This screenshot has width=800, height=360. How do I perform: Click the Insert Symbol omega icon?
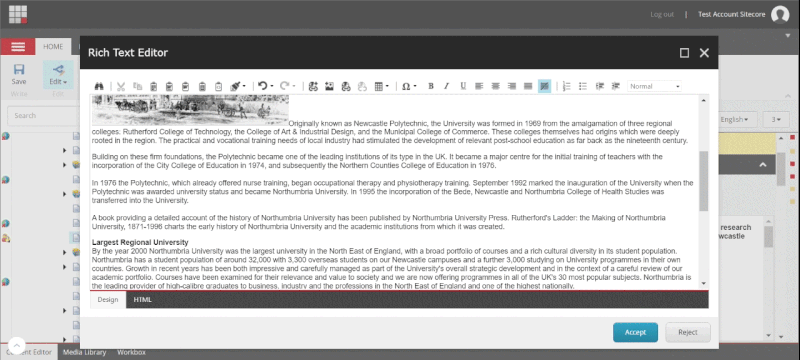click(x=406, y=87)
